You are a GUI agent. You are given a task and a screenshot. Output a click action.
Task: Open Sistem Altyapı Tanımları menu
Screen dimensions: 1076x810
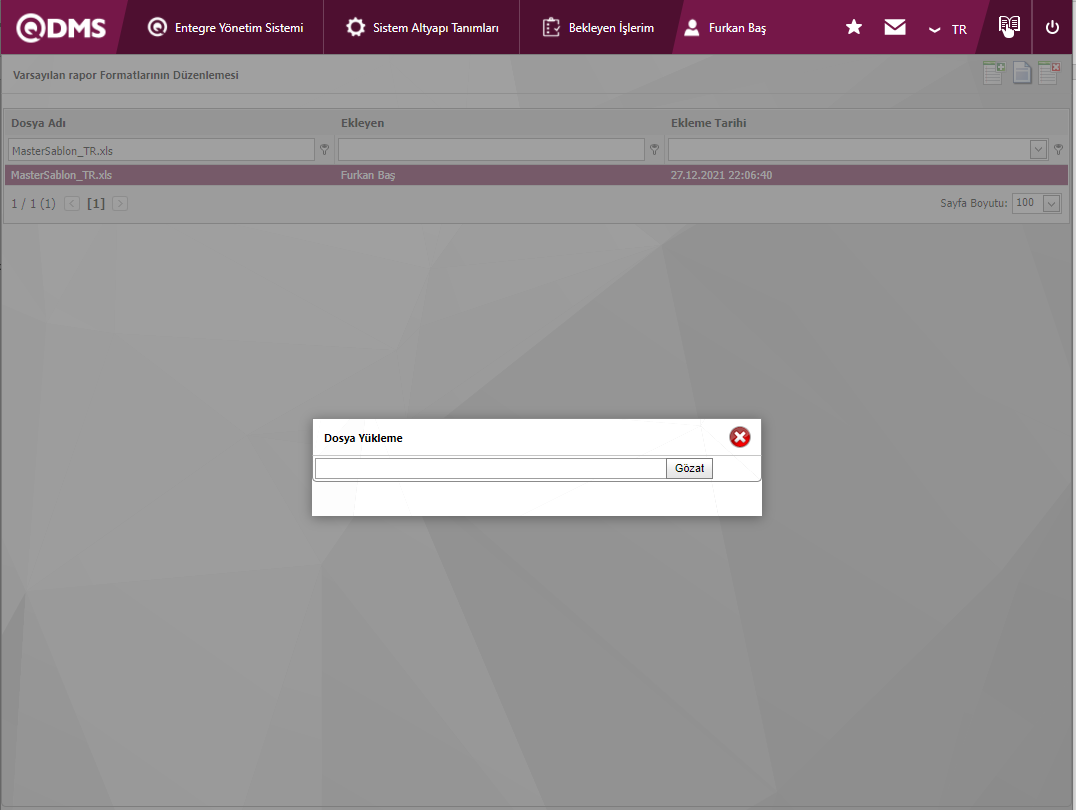coord(422,27)
